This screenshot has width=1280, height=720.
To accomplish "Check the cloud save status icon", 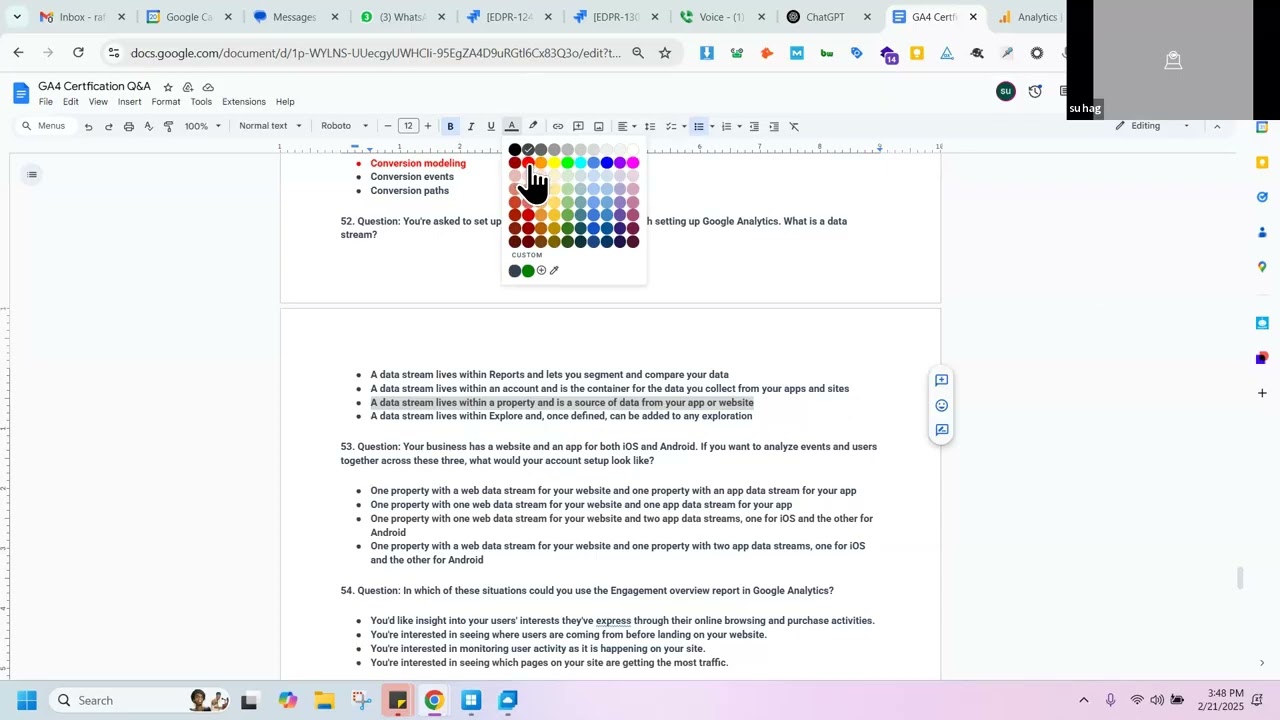I will (x=208, y=87).
